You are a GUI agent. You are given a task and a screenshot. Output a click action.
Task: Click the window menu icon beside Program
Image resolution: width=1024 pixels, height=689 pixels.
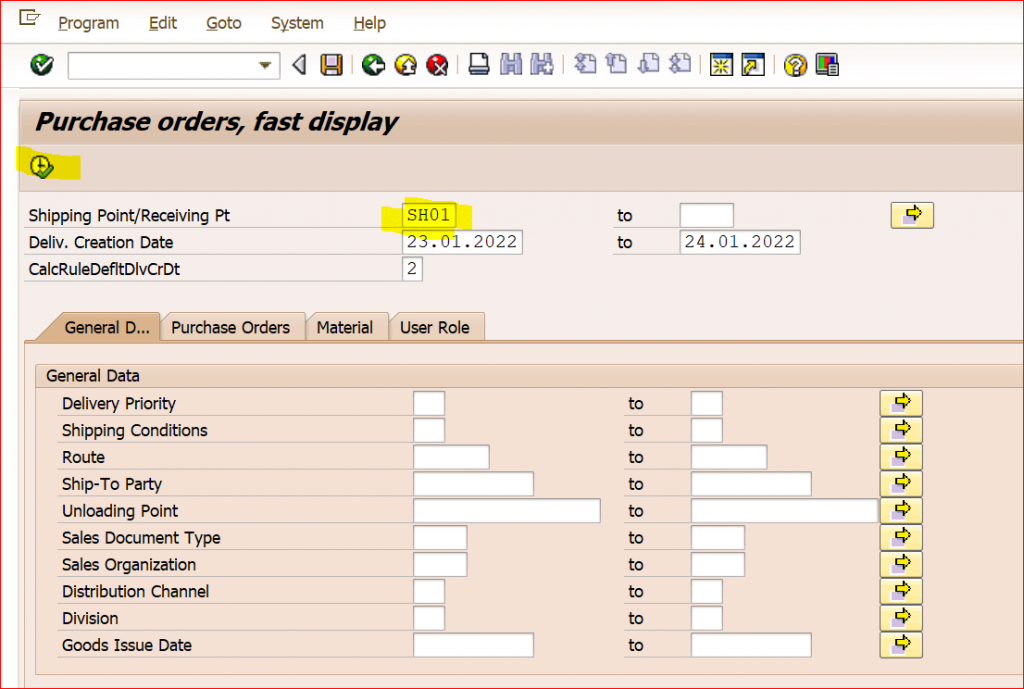[x=29, y=18]
